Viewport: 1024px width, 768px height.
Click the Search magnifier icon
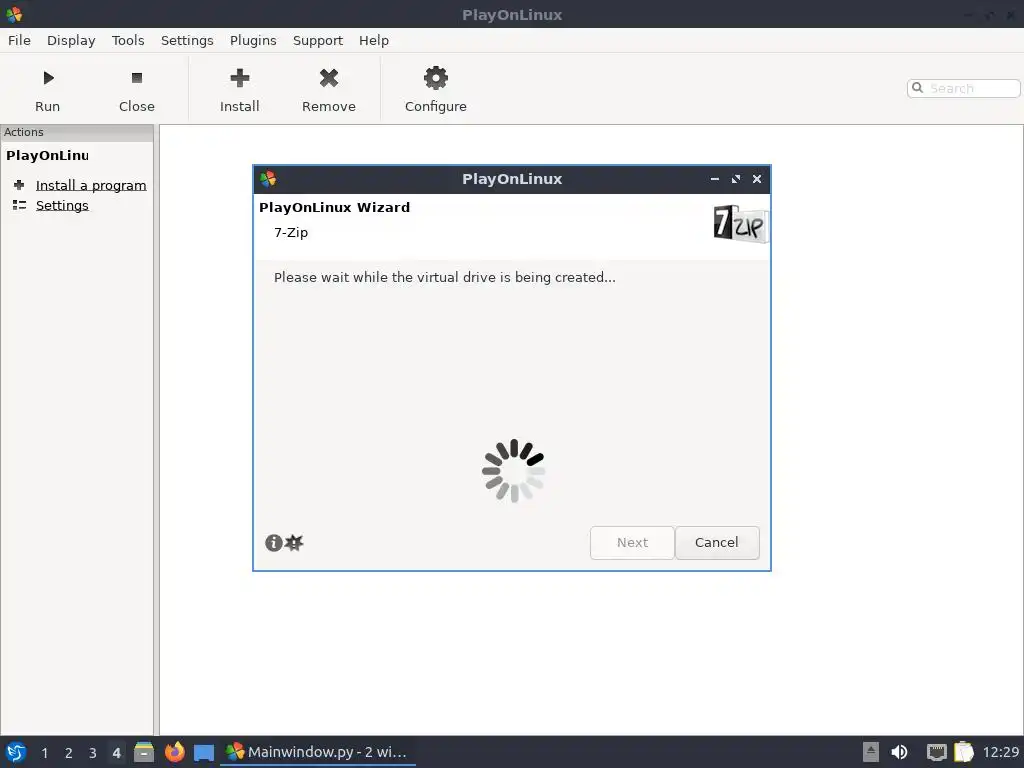(x=918, y=88)
